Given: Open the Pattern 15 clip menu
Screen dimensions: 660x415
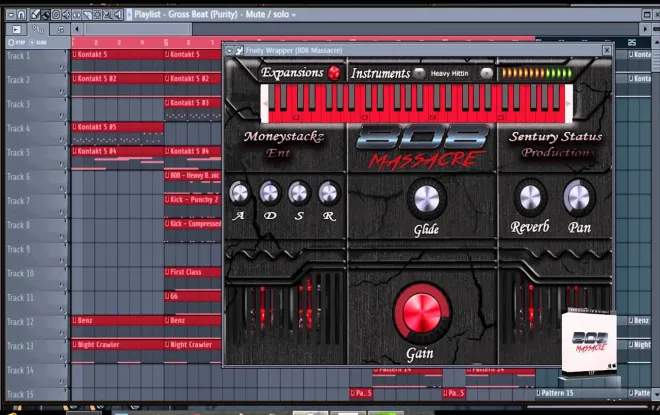Looking at the screenshot, I should 539,393.
